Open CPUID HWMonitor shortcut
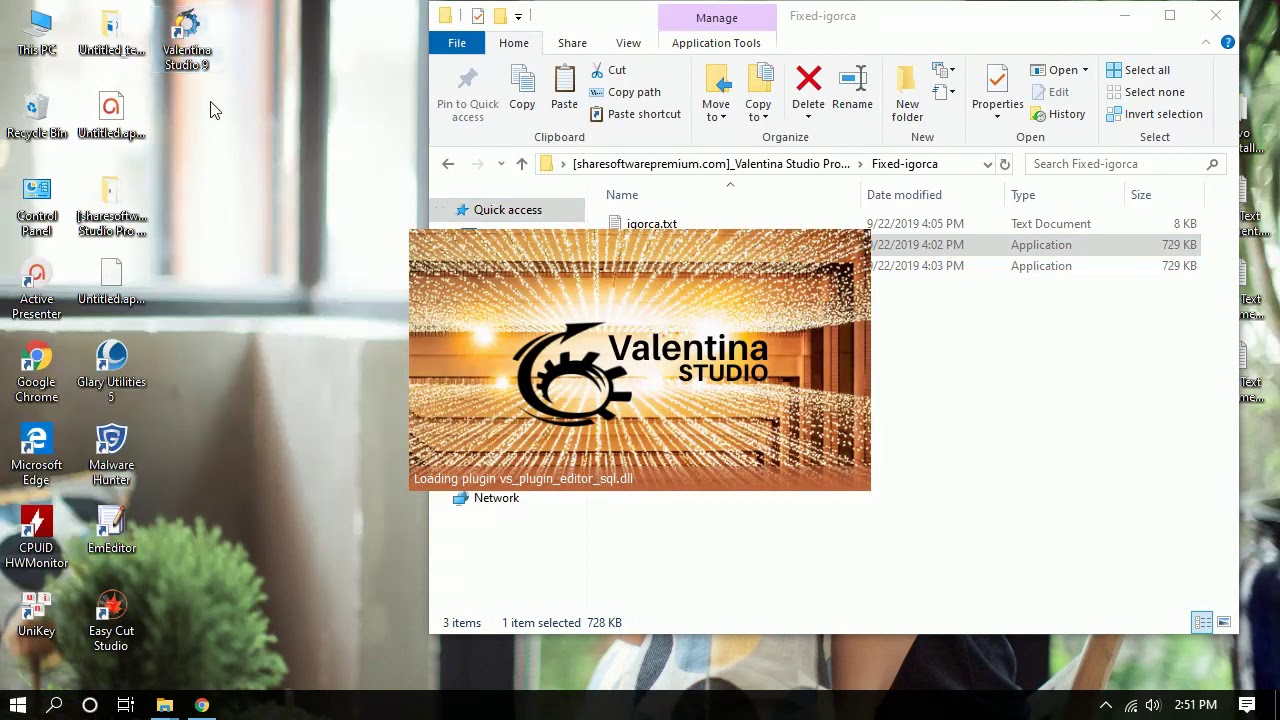Screen dimensions: 1280x720 pyautogui.click(x=37, y=539)
